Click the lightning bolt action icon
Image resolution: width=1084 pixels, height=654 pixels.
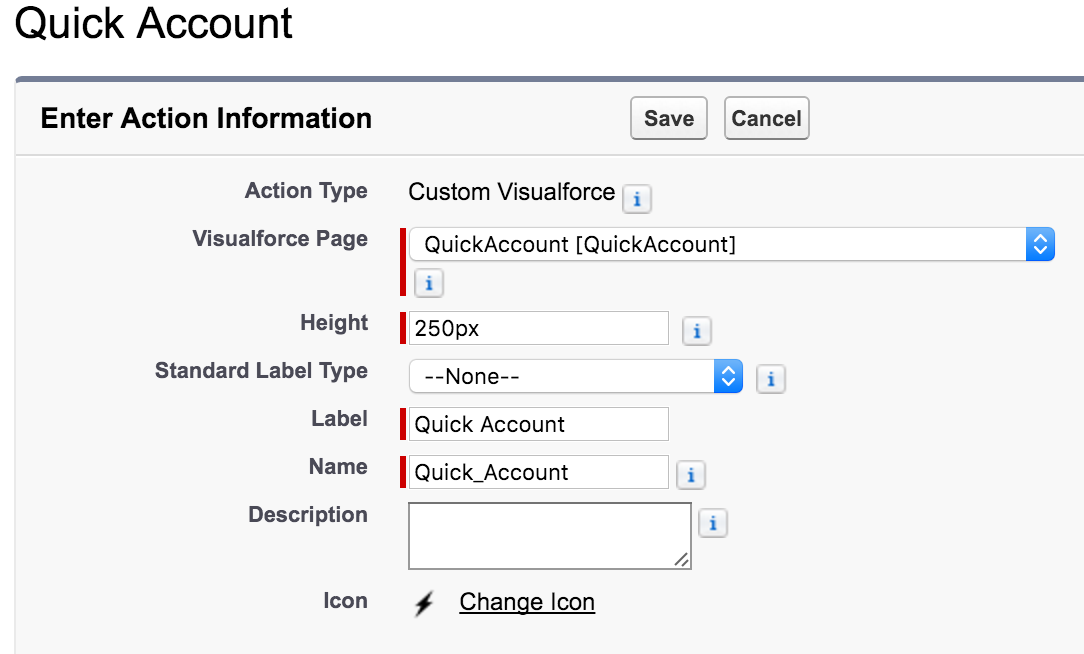tap(424, 603)
